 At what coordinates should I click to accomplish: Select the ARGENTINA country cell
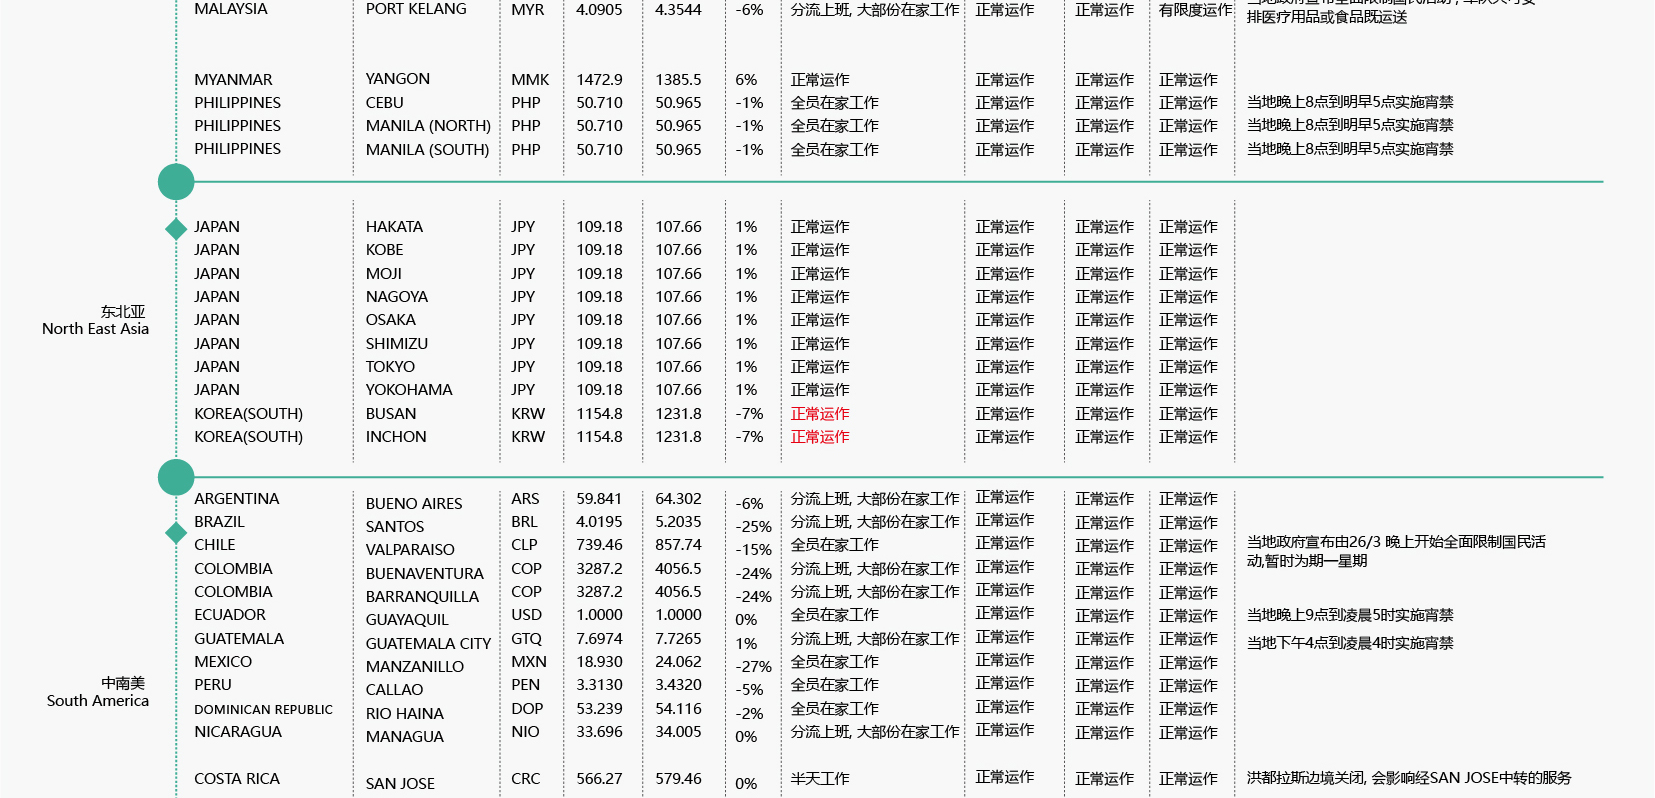237,499
